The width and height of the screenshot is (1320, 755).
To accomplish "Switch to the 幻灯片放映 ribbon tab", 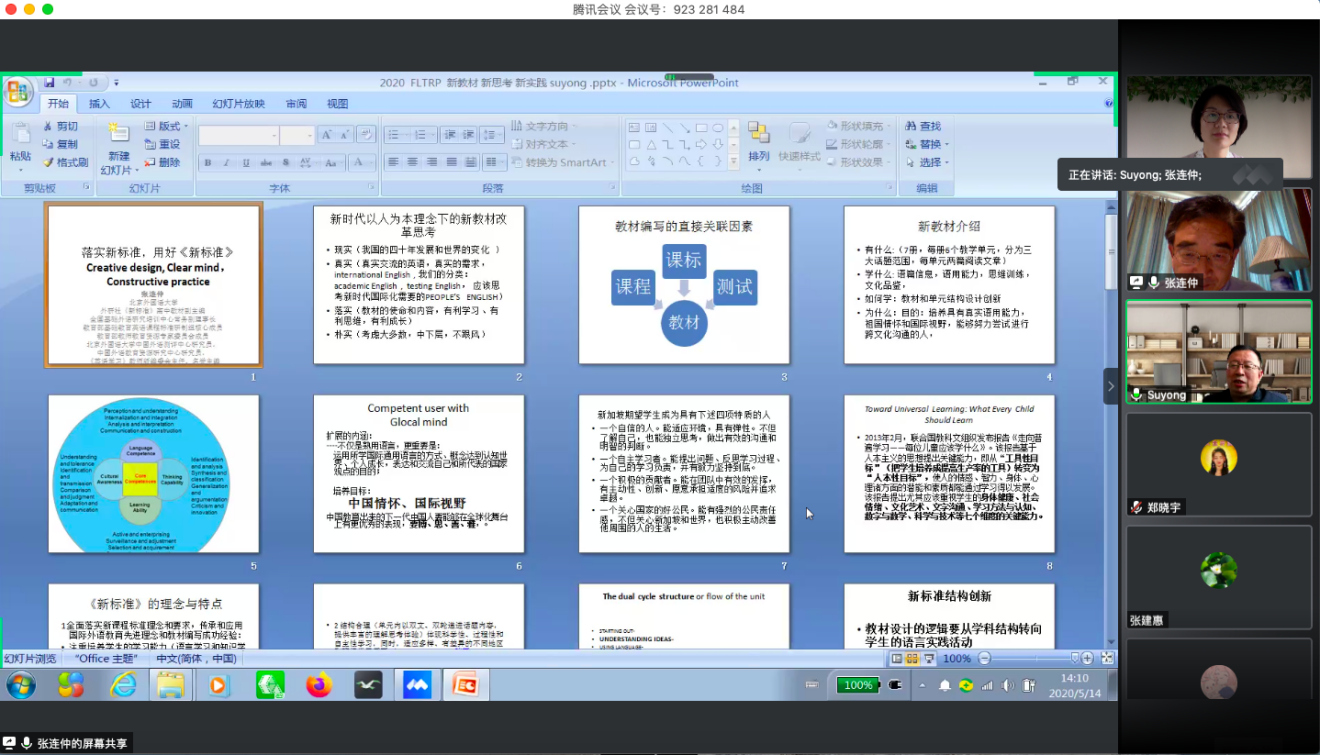I will pyautogui.click(x=238, y=104).
